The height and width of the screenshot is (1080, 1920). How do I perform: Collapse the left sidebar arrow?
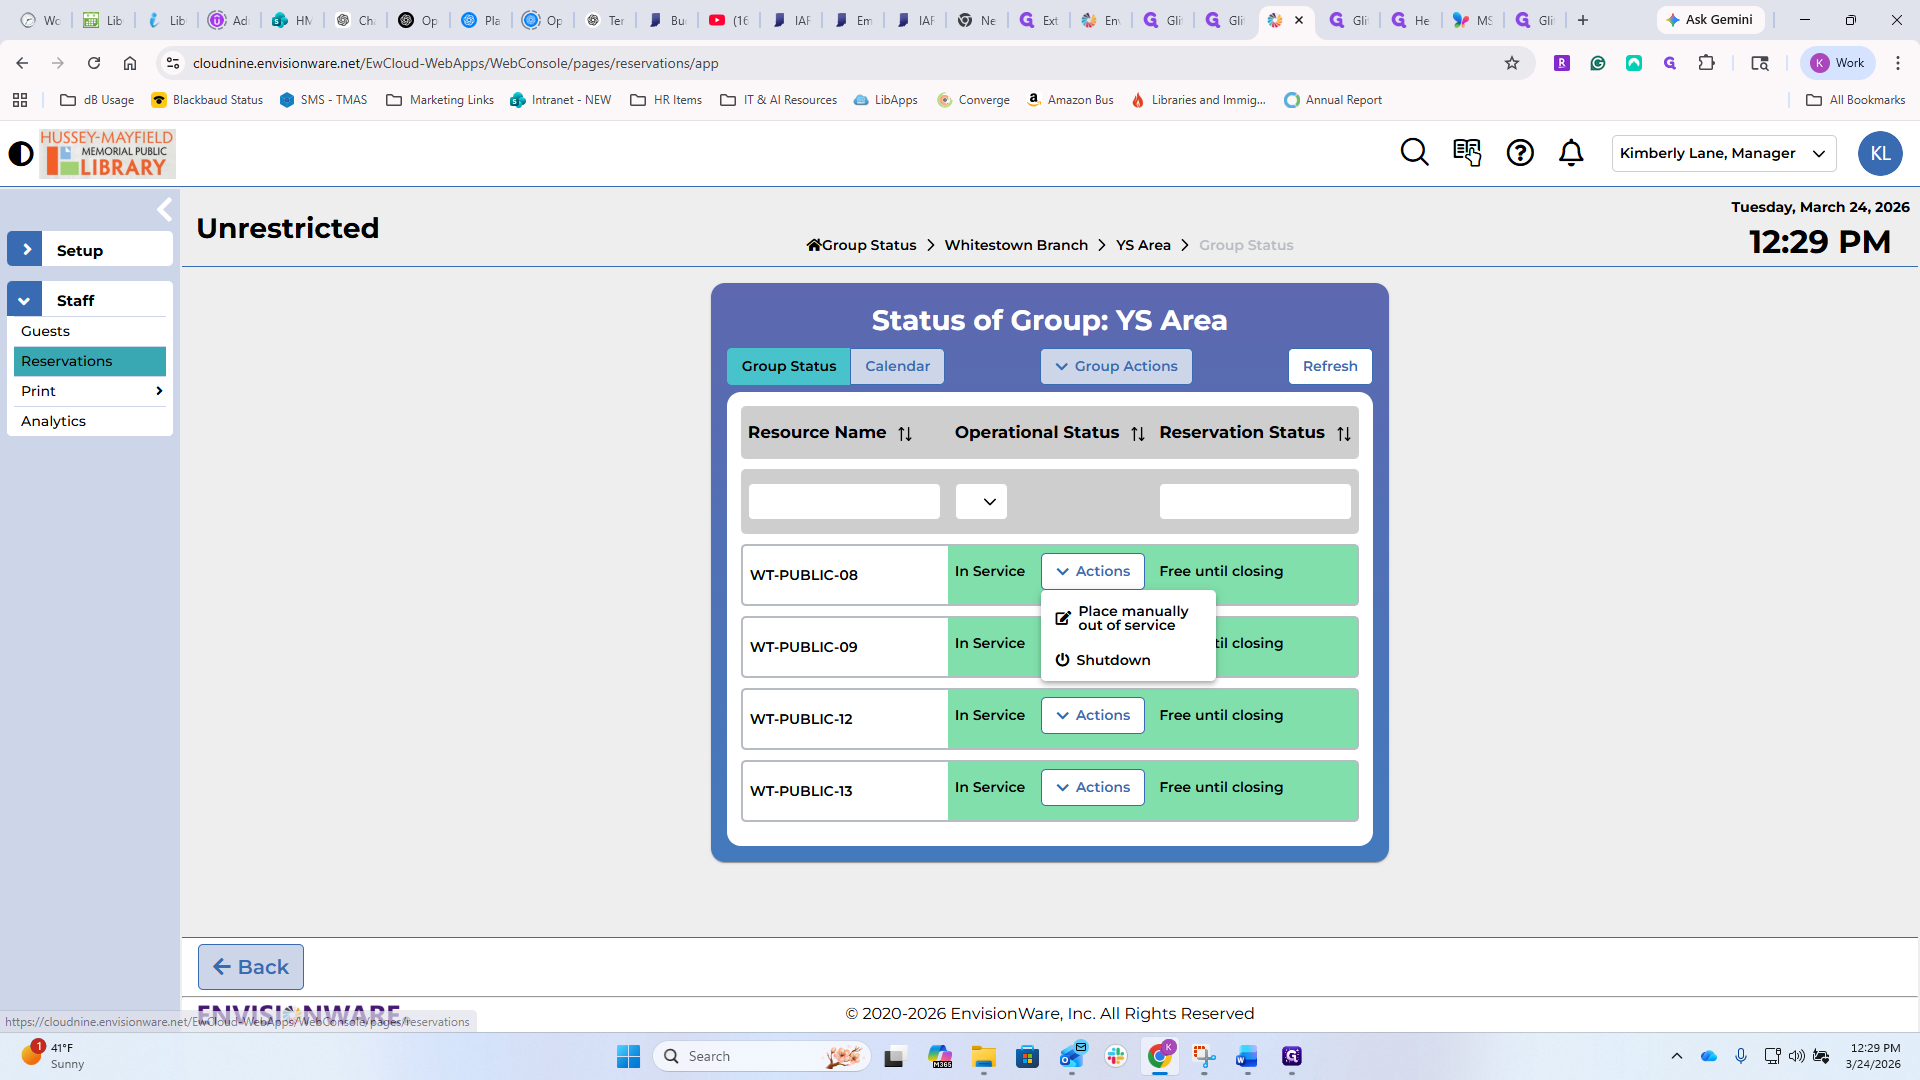[165, 210]
